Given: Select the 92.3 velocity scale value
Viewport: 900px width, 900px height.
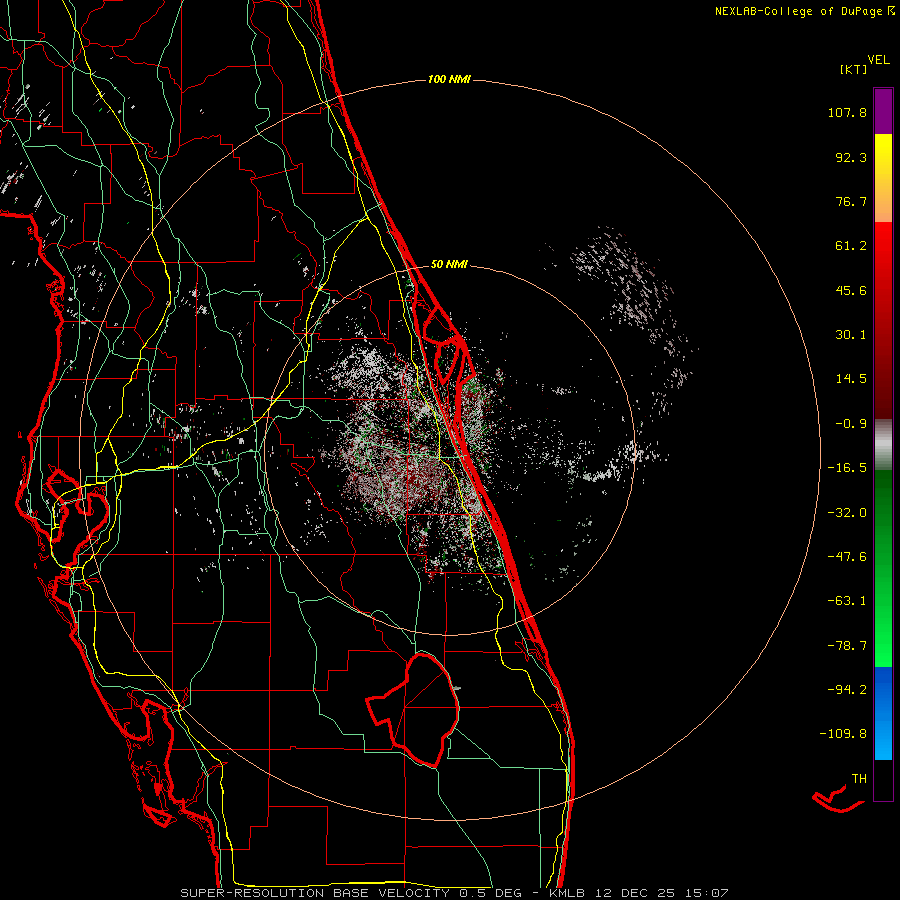Looking at the screenshot, I should [x=851, y=157].
